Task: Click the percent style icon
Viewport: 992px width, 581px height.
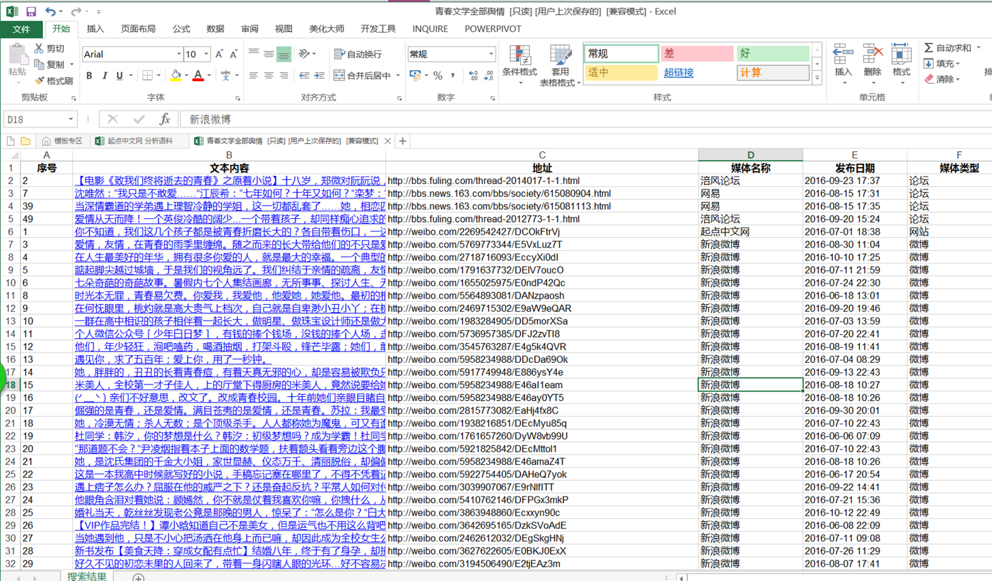Action: click(438, 75)
